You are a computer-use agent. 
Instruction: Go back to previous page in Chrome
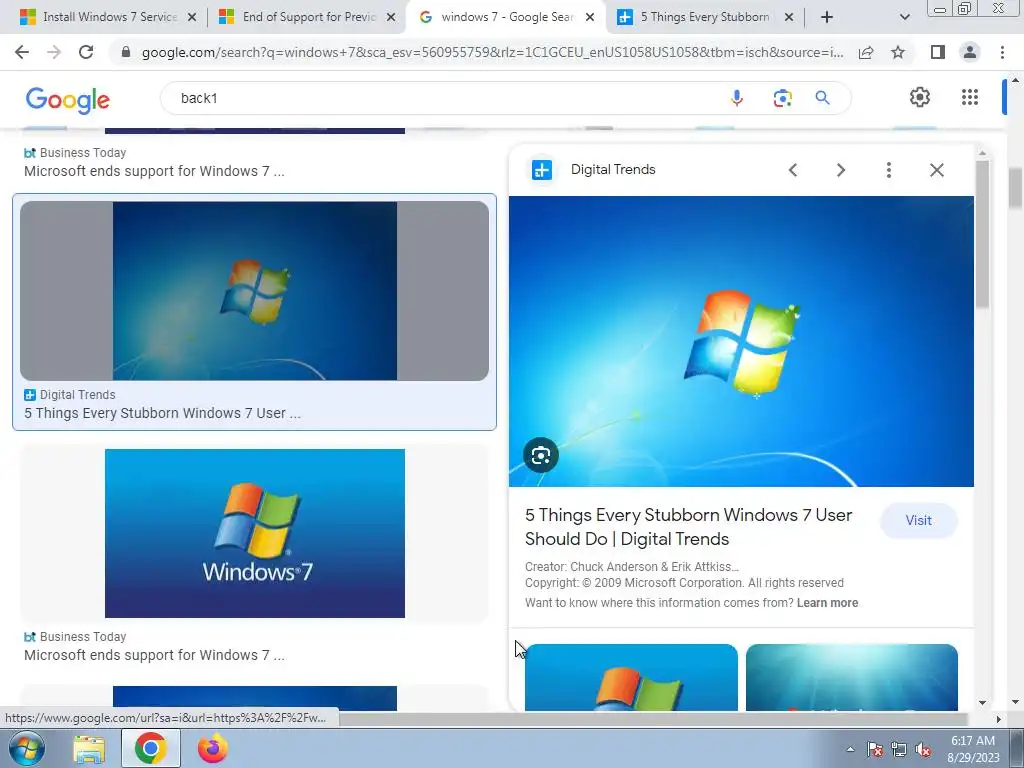point(22,52)
